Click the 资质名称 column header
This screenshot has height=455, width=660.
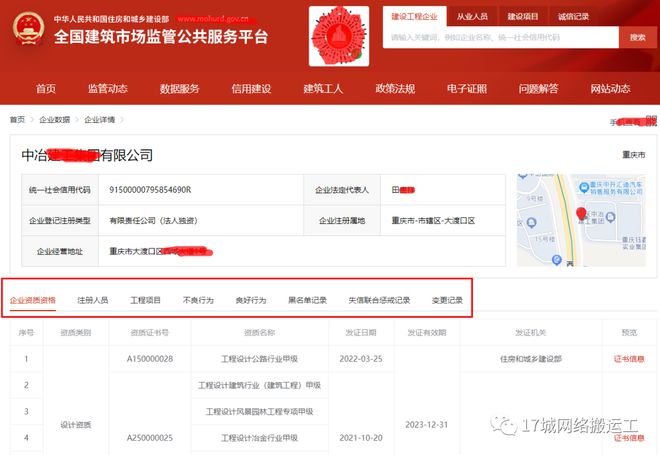[x=259, y=333]
